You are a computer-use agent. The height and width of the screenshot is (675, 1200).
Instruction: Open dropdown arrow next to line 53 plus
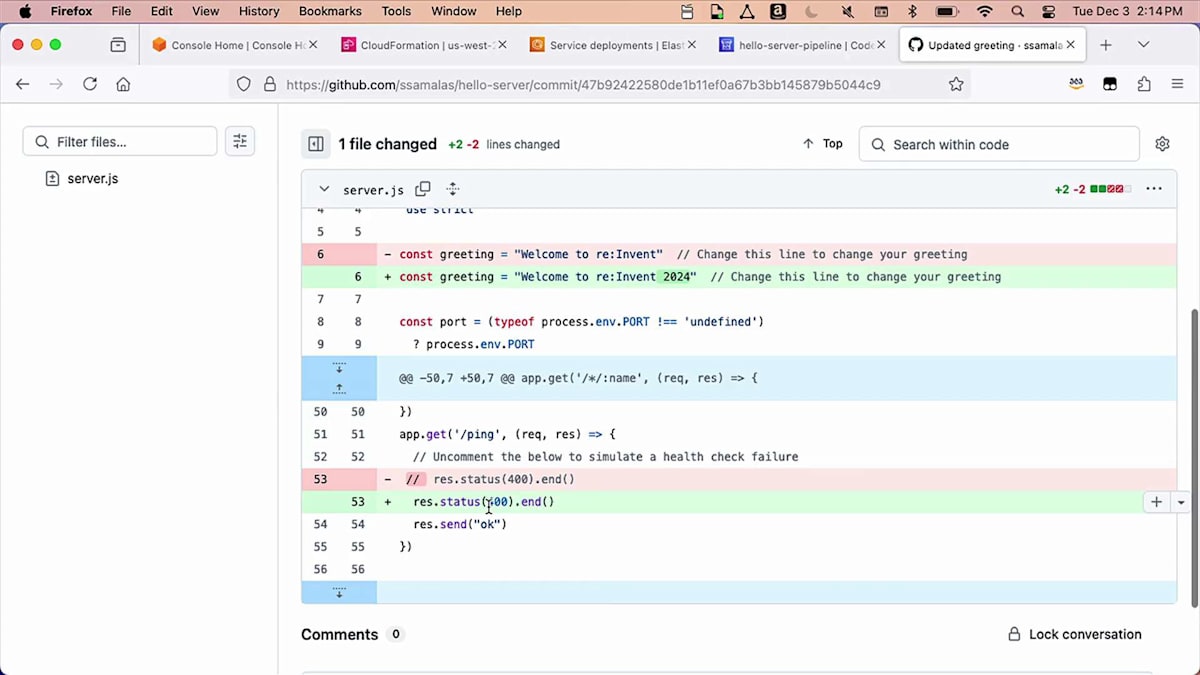tap(1181, 502)
